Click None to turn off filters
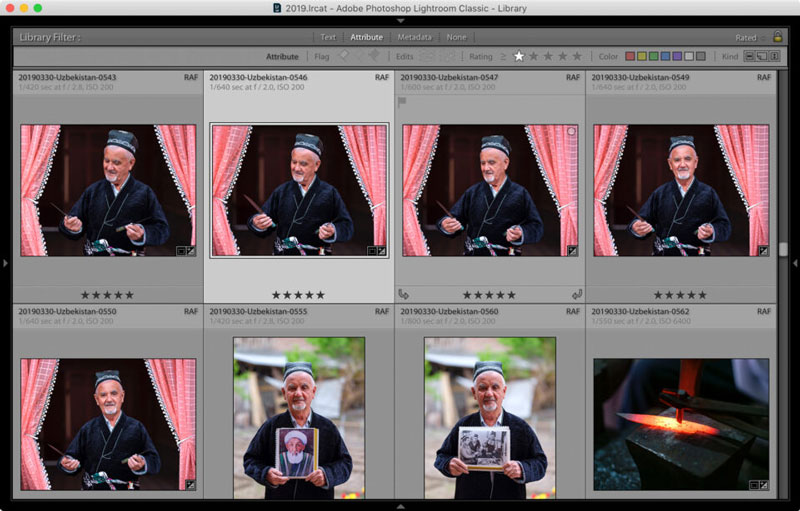Image resolution: width=800 pixels, height=511 pixels. (x=456, y=37)
